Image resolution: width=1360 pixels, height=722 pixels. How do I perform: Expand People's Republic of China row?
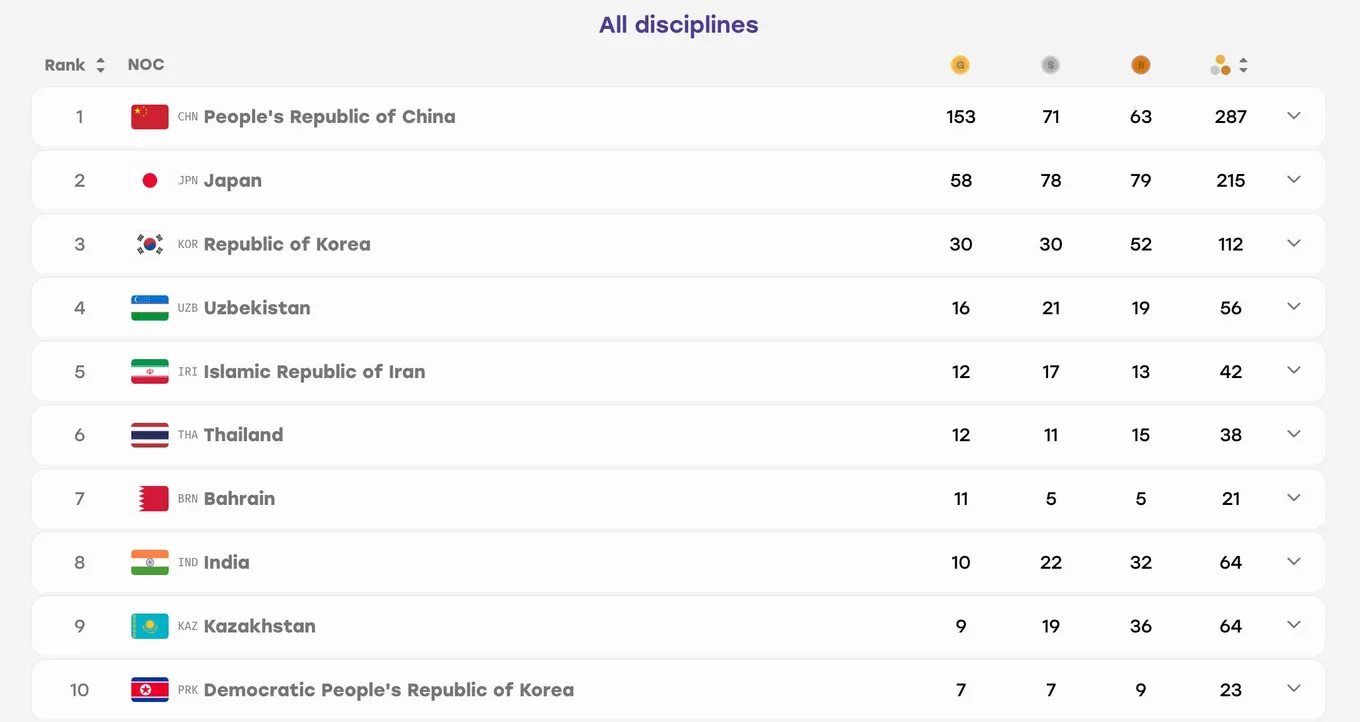coord(1294,116)
